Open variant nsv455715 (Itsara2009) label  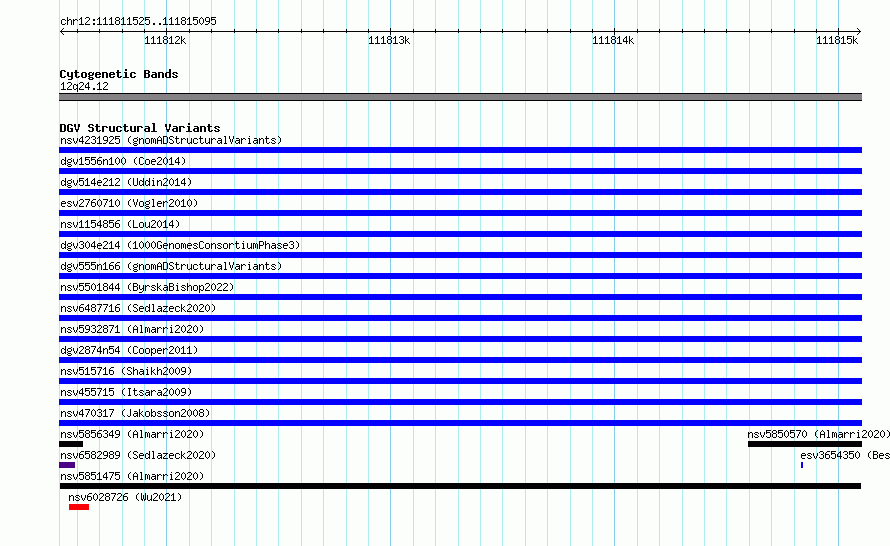tap(126, 392)
